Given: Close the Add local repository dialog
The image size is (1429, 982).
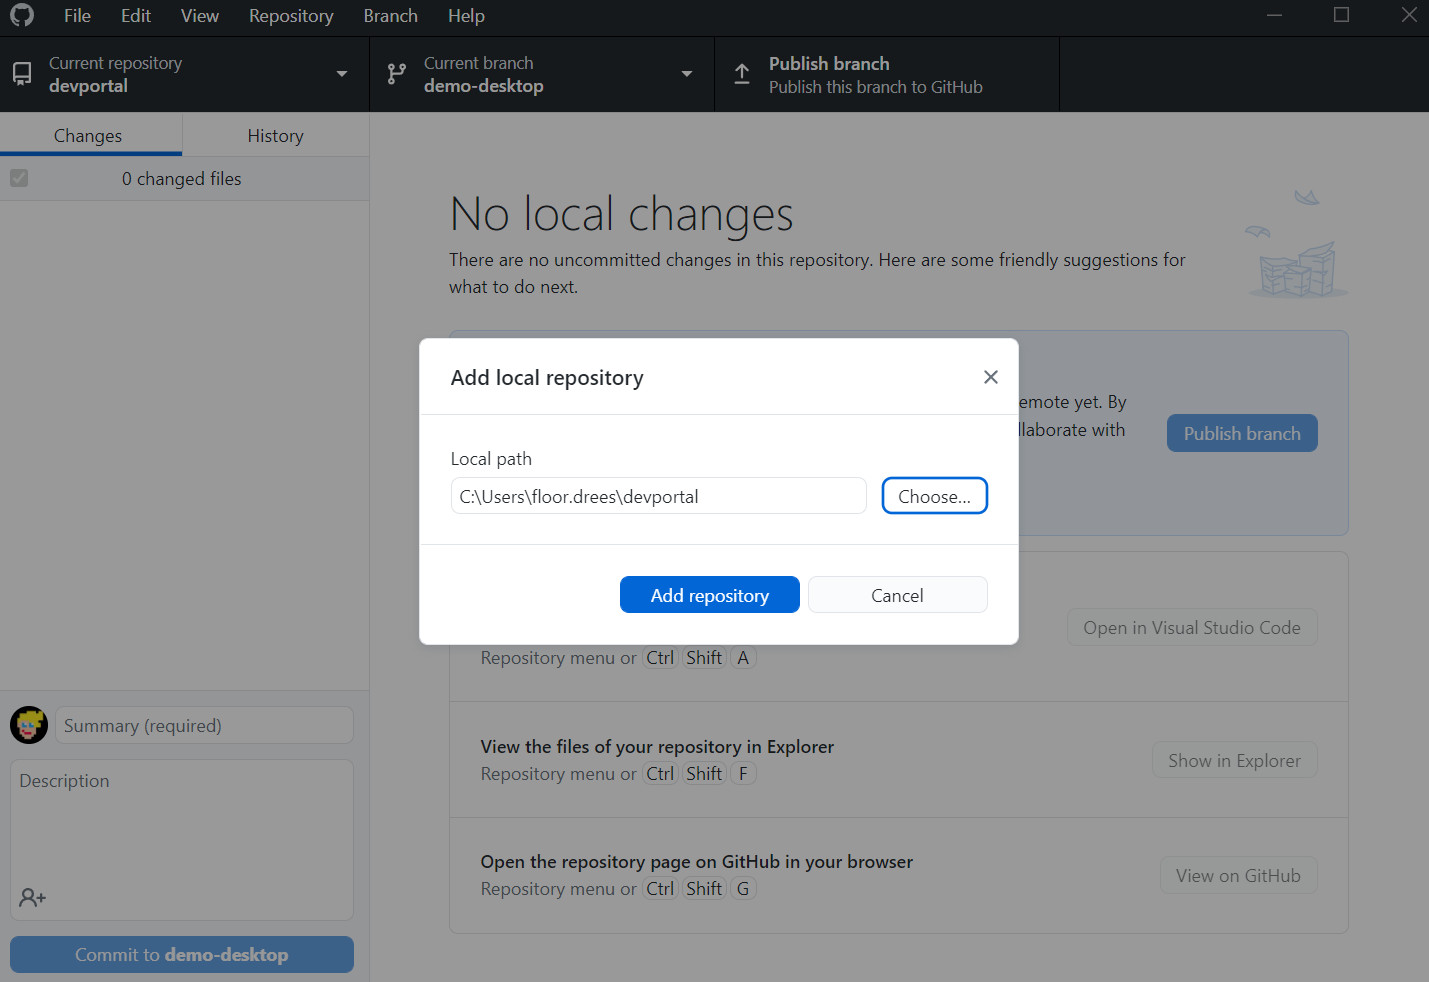Looking at the screenshot, I should (x=990, y=377).
